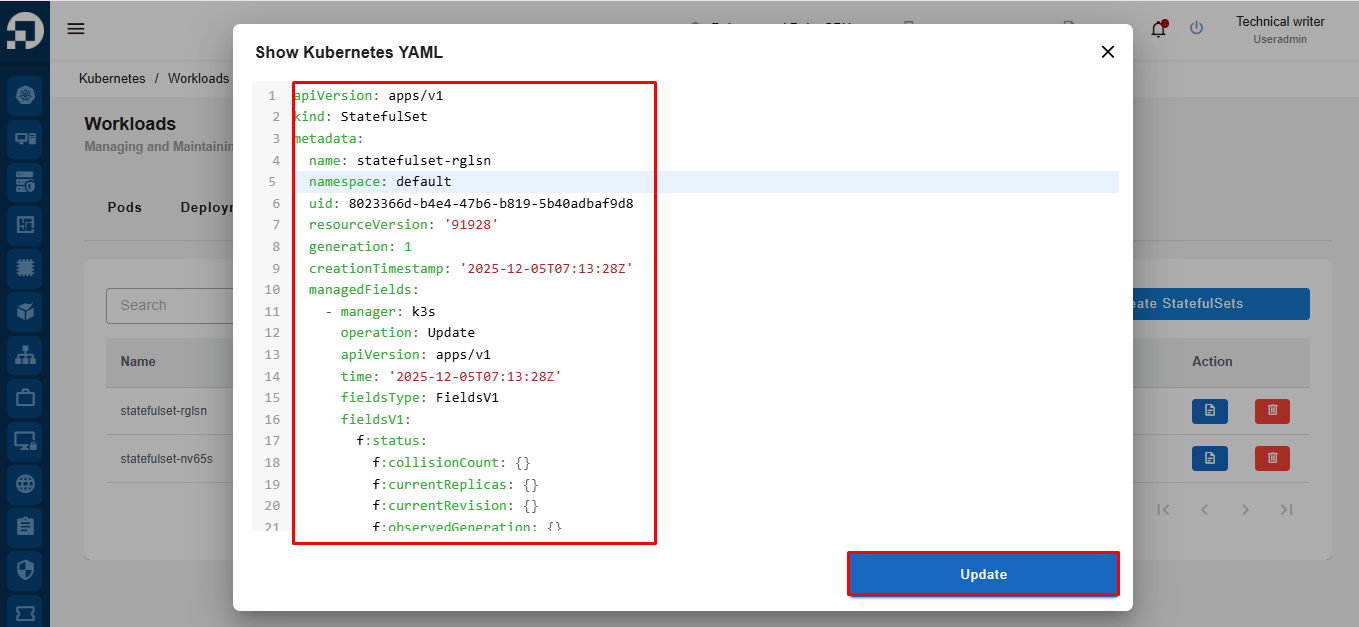View YAML for statefulset-nv65s

[x=1209, y=458]
